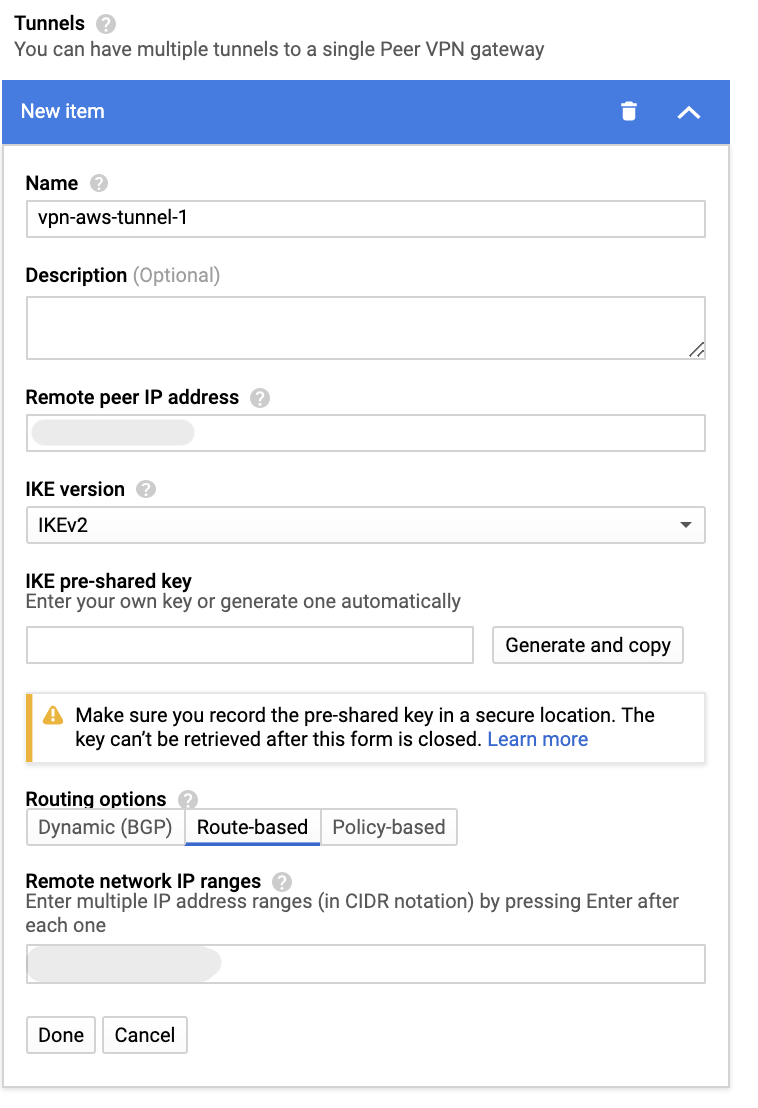
Task: Click the yellow warning triangle icon
Action: click(53, 716)
